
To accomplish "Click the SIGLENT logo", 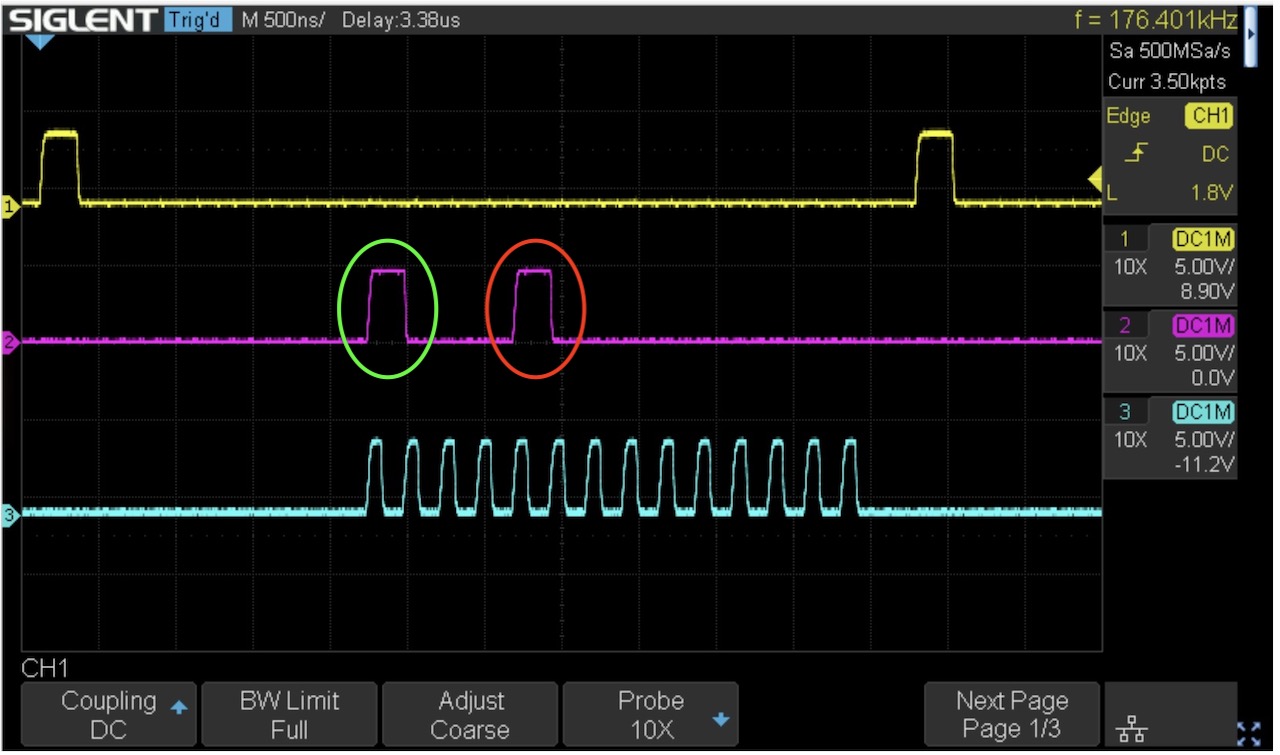I will [82, 19].
